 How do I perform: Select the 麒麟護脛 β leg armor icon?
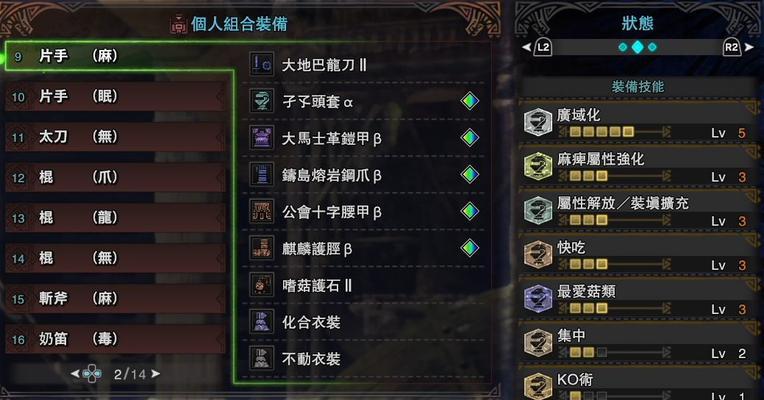tap(262, 248)
